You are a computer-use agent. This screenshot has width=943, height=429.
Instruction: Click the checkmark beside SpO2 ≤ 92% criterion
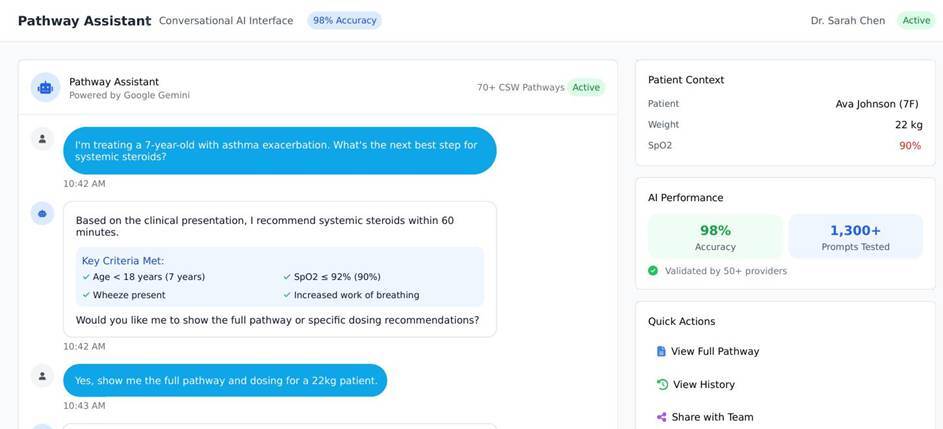(287, 277)
